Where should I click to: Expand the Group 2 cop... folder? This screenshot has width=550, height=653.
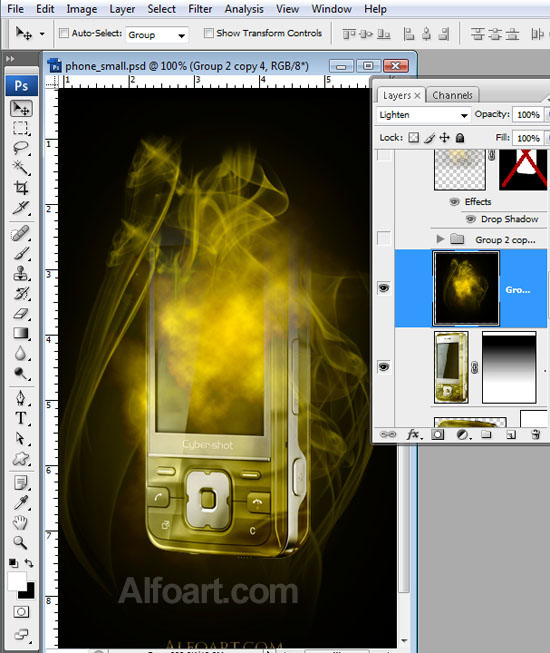tap(440, 239)
